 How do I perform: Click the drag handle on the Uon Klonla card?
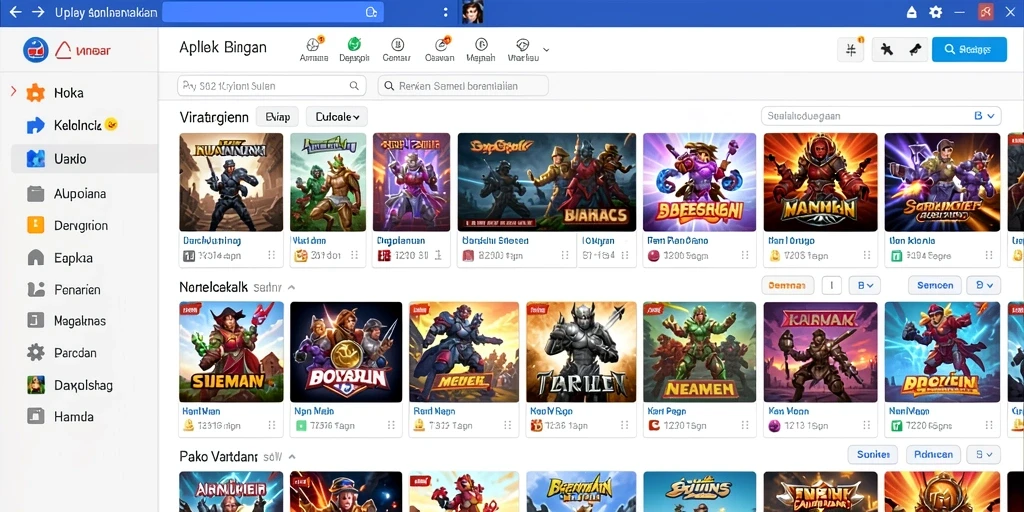pos(989,256)
